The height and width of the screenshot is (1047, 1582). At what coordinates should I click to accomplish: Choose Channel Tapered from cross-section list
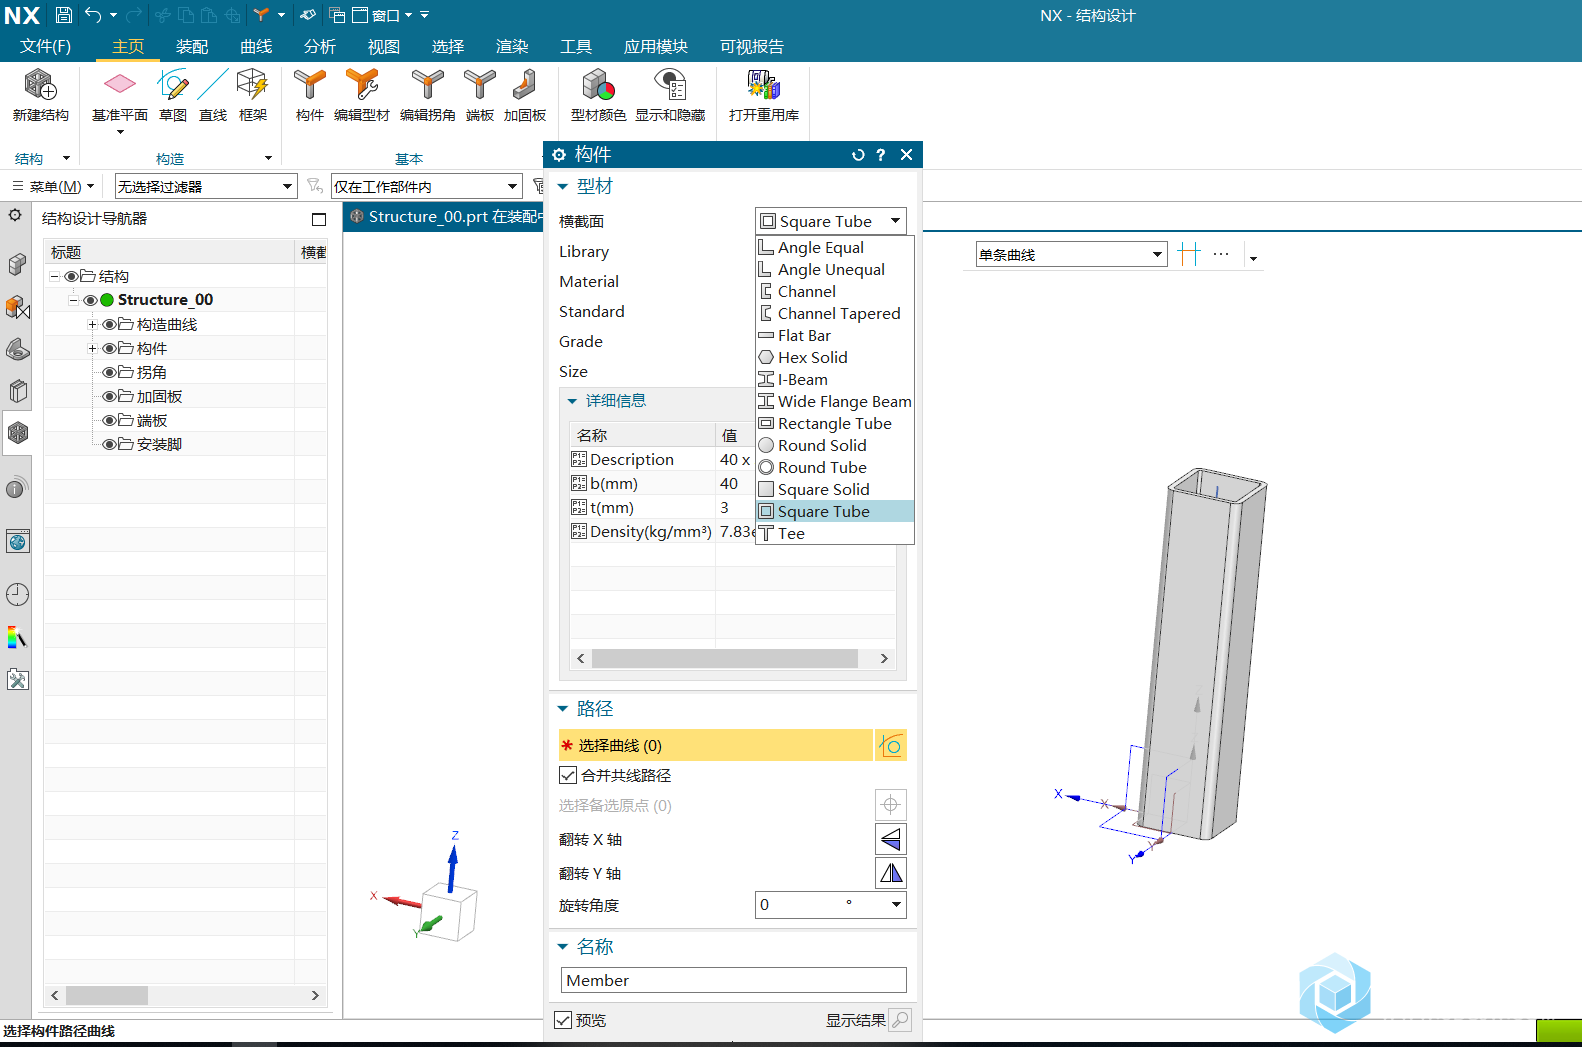835,313
